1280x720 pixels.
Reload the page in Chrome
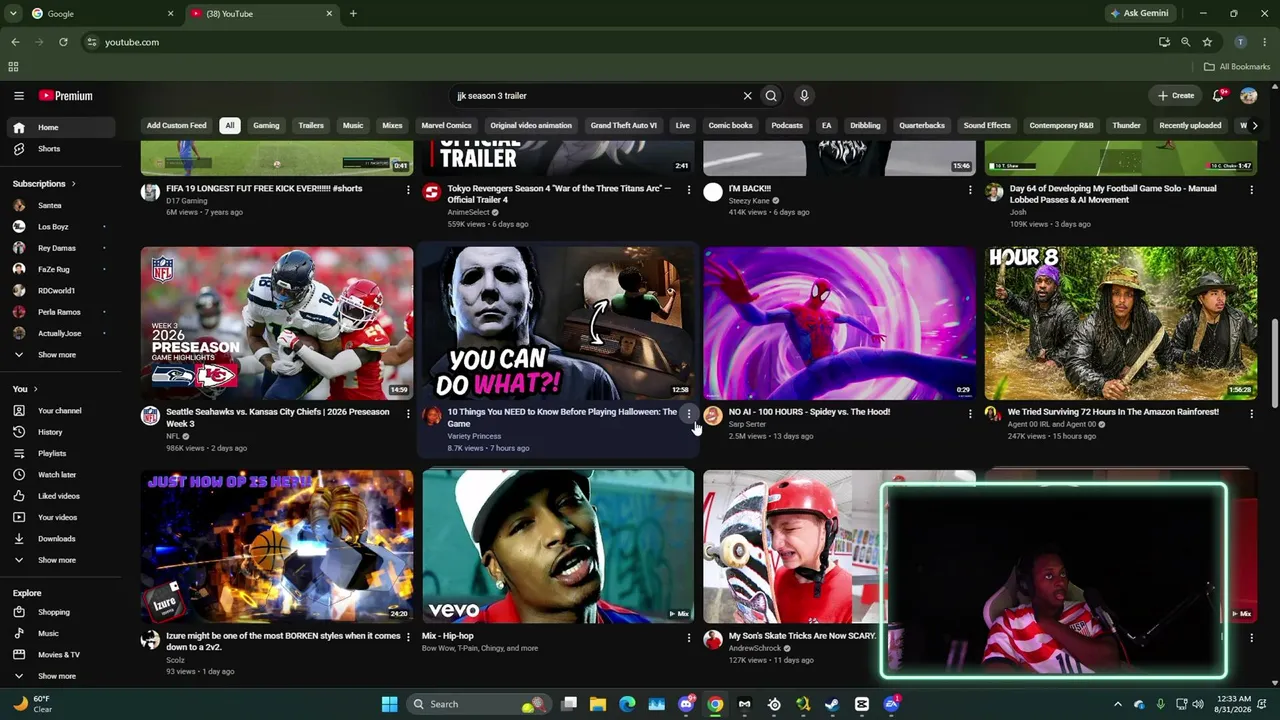tap(63, 42)
